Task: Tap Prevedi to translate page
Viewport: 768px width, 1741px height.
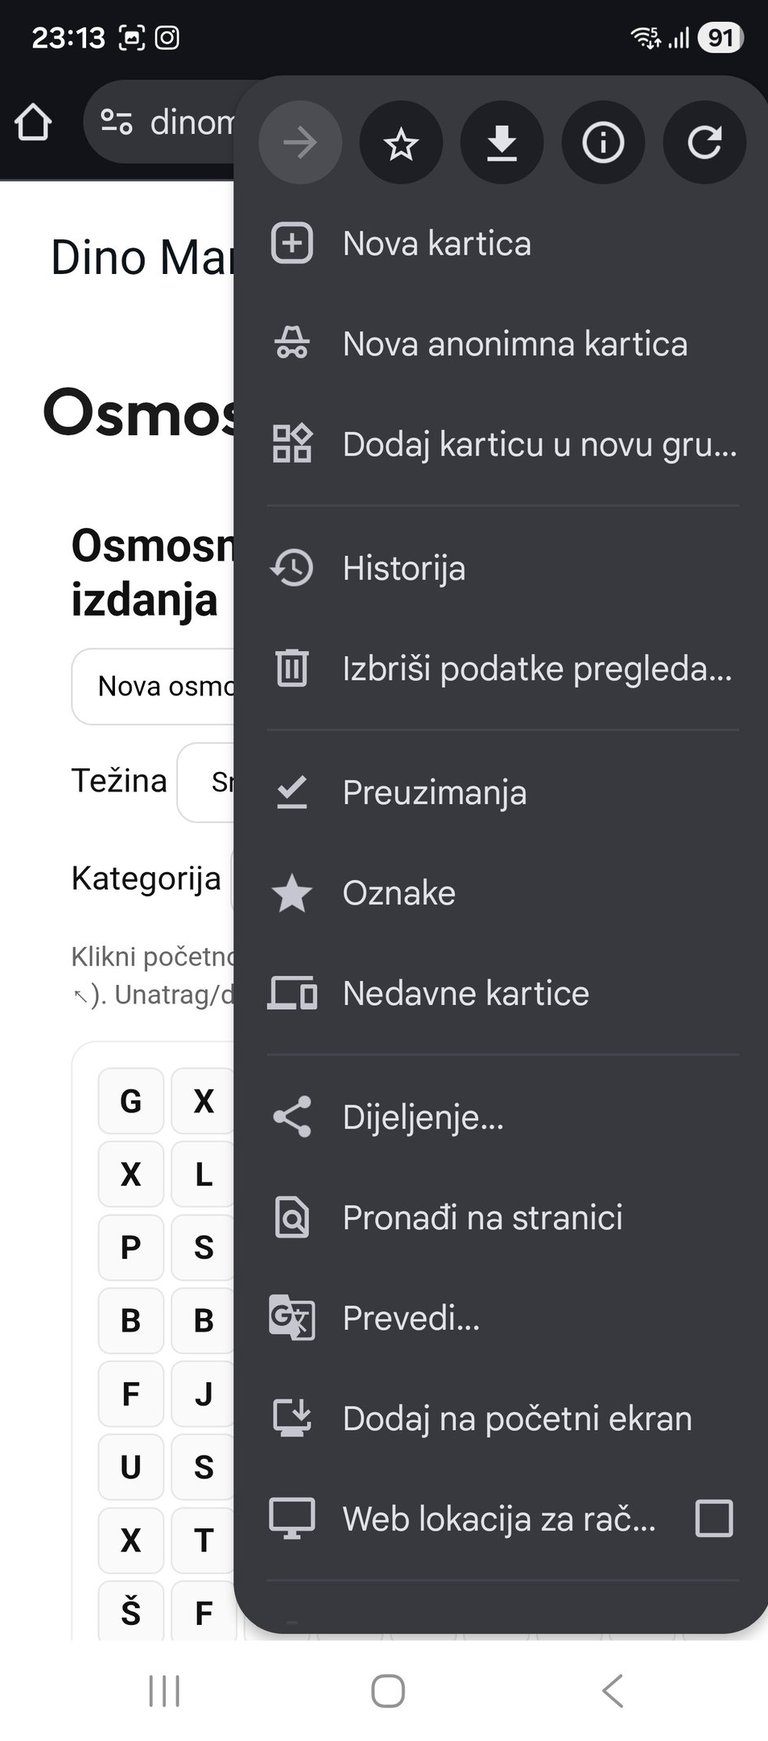Action: point(410,1318)
